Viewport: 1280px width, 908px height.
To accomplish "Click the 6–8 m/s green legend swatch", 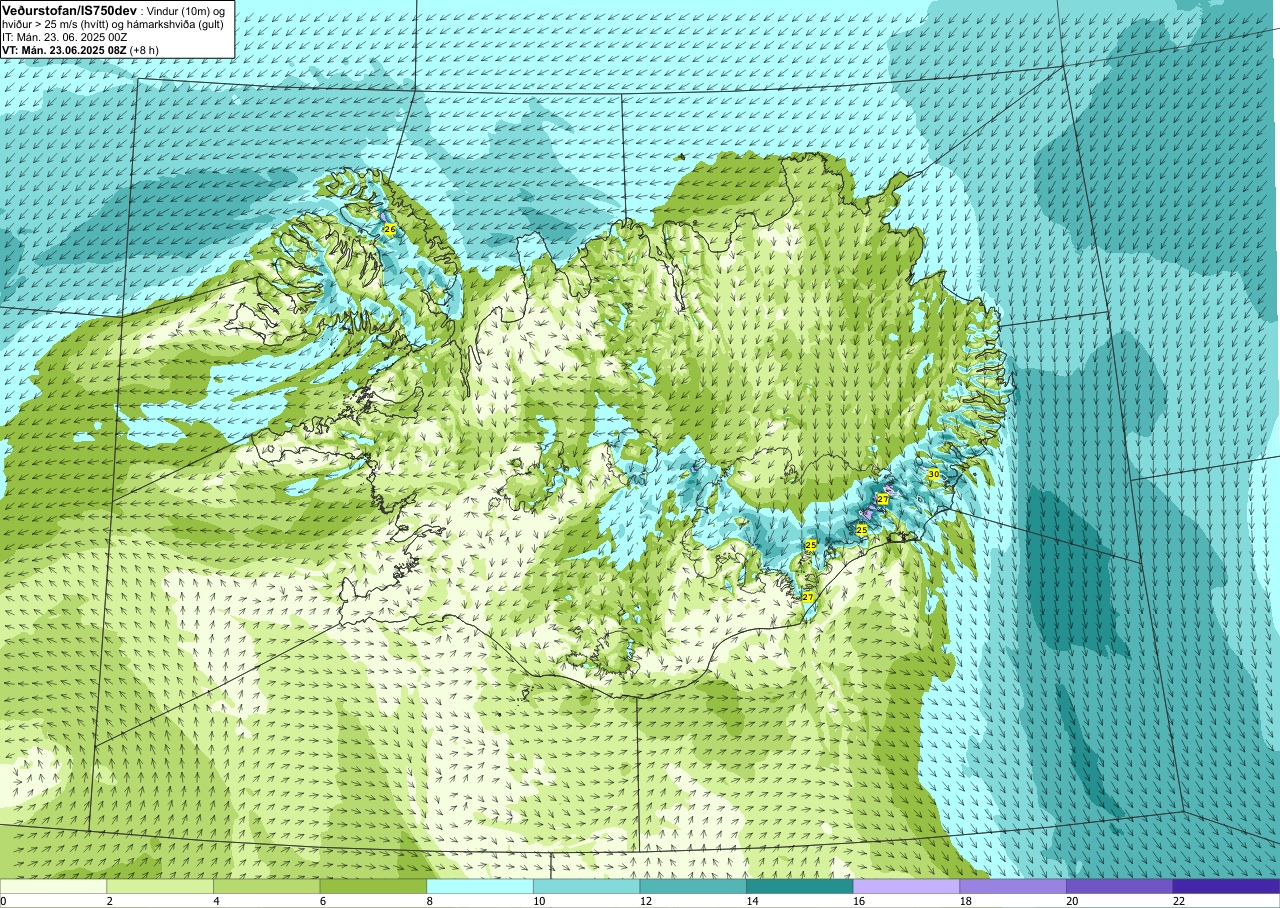I will pos(373,886).
